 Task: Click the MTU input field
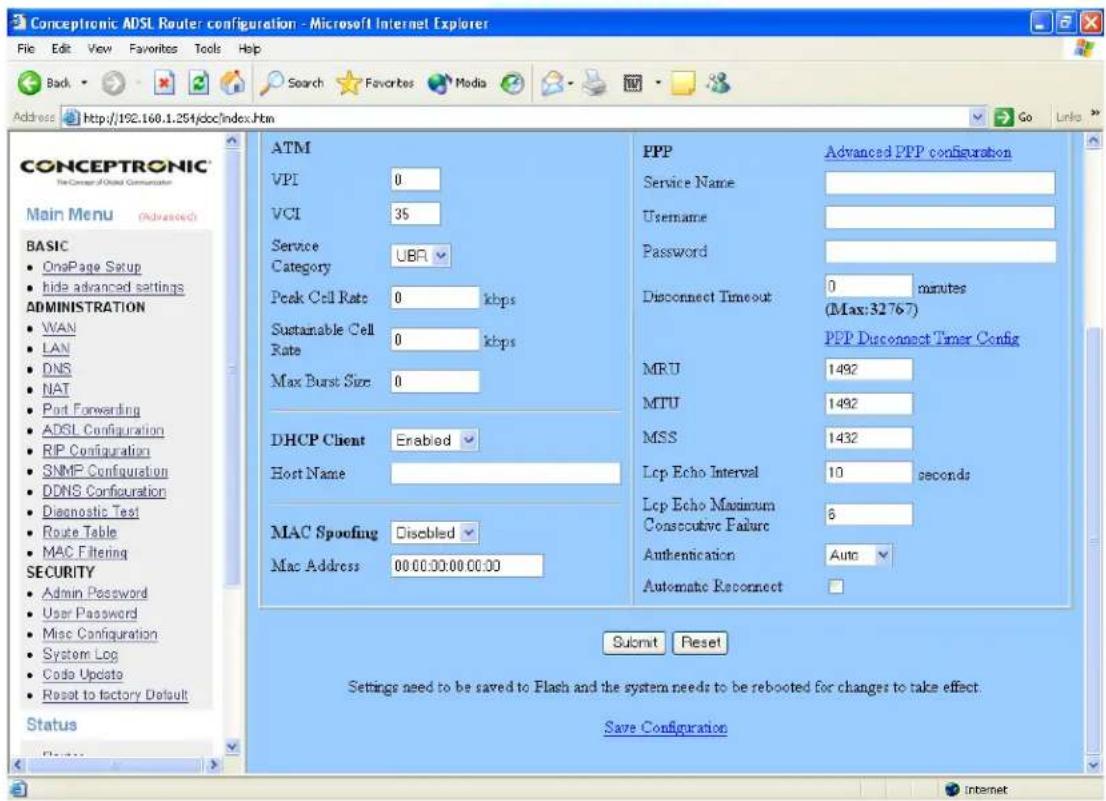[869, 403]
